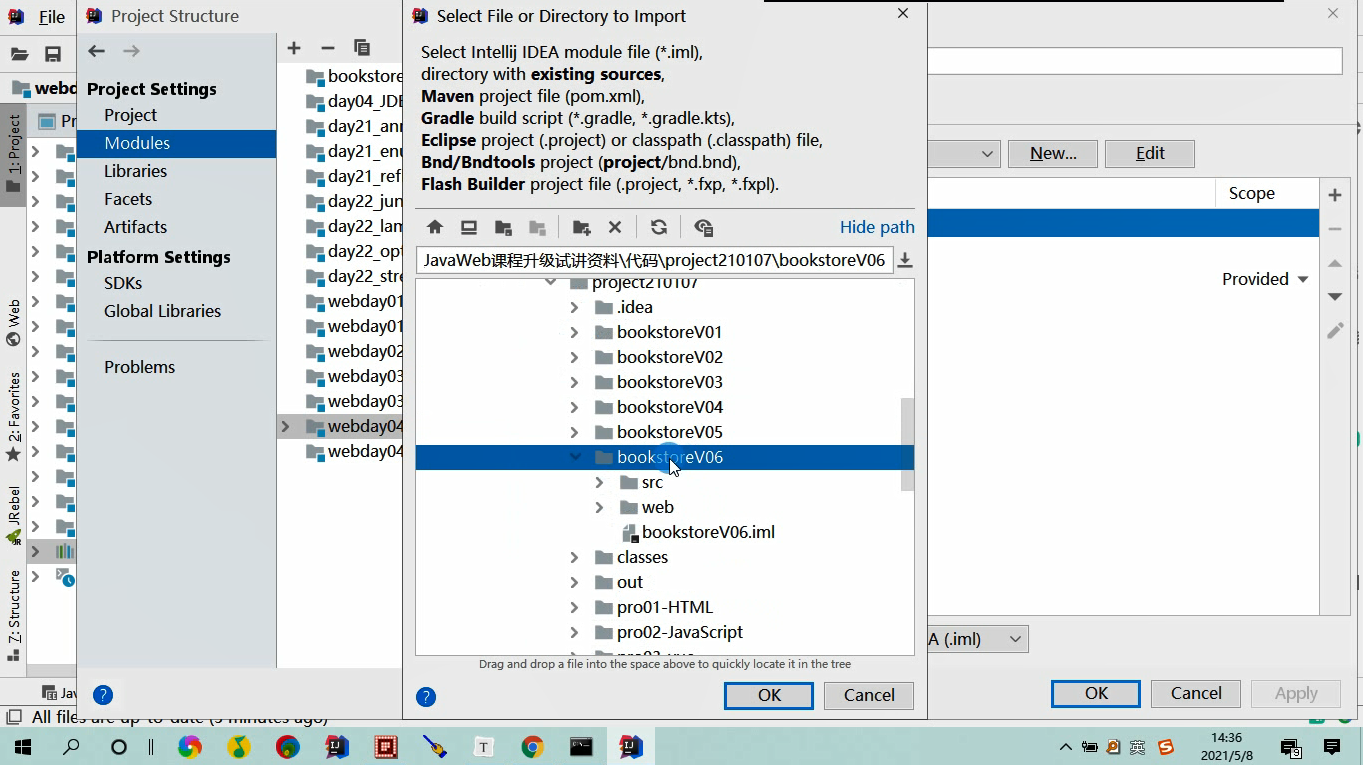Select bookstoreV06.iml file

[708, 532]
